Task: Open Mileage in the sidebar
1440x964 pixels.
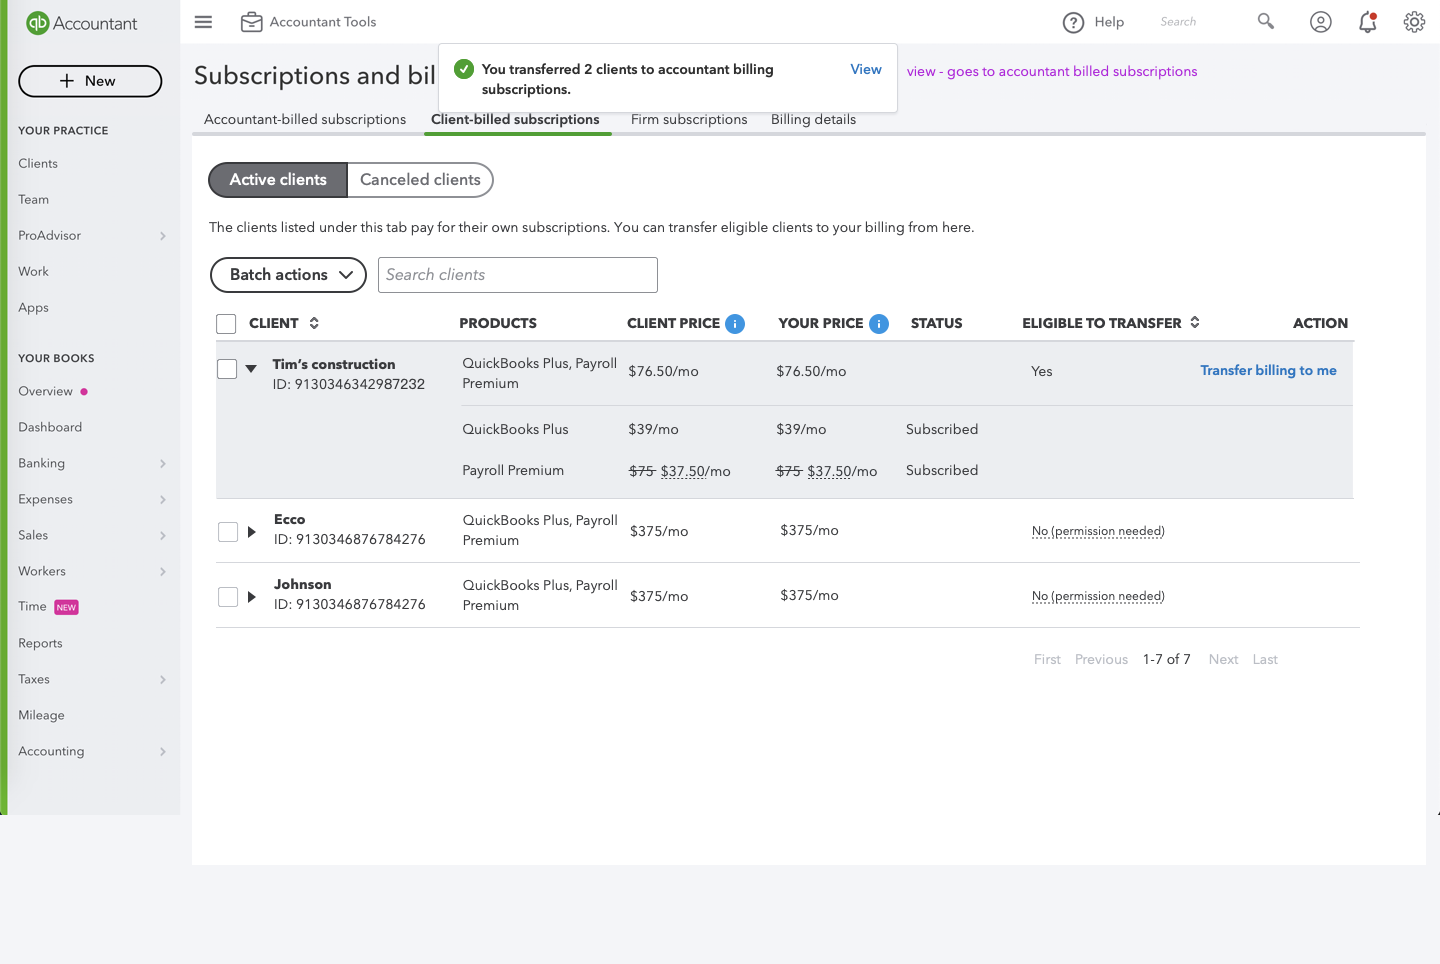Action: click(41, 716)
